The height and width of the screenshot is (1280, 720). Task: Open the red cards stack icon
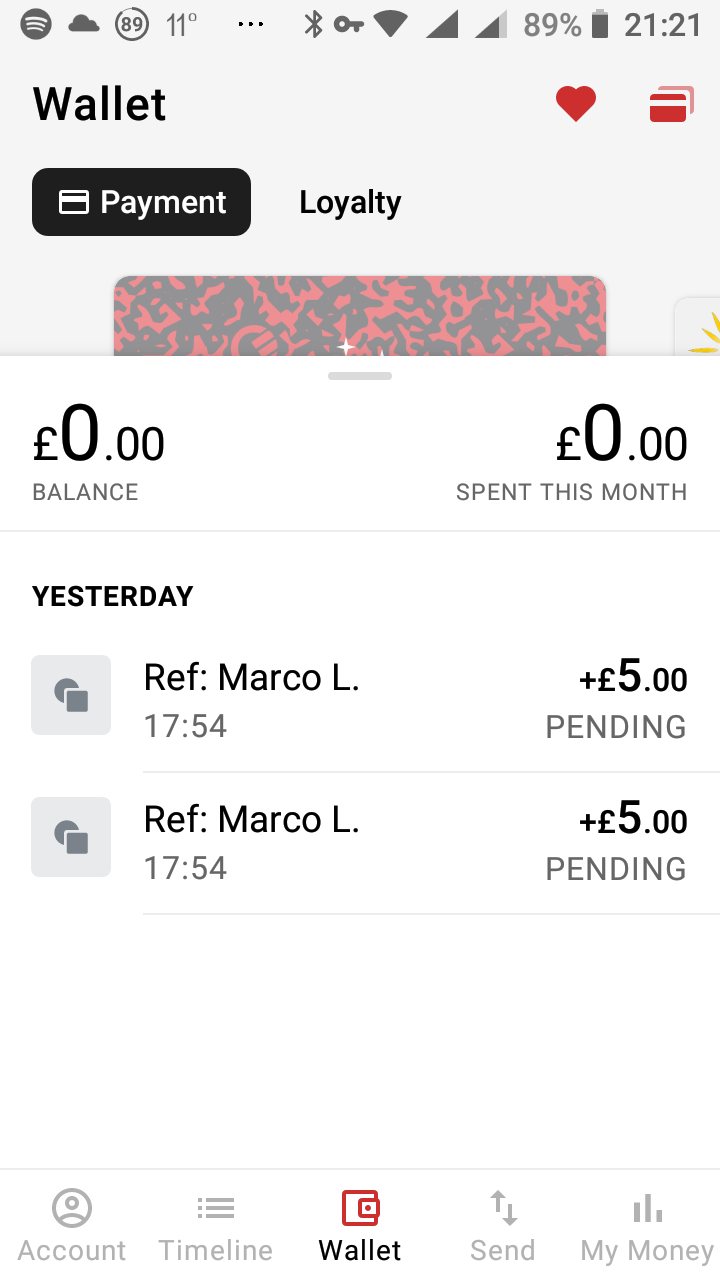pyautogui.click(x=671, y=104)
